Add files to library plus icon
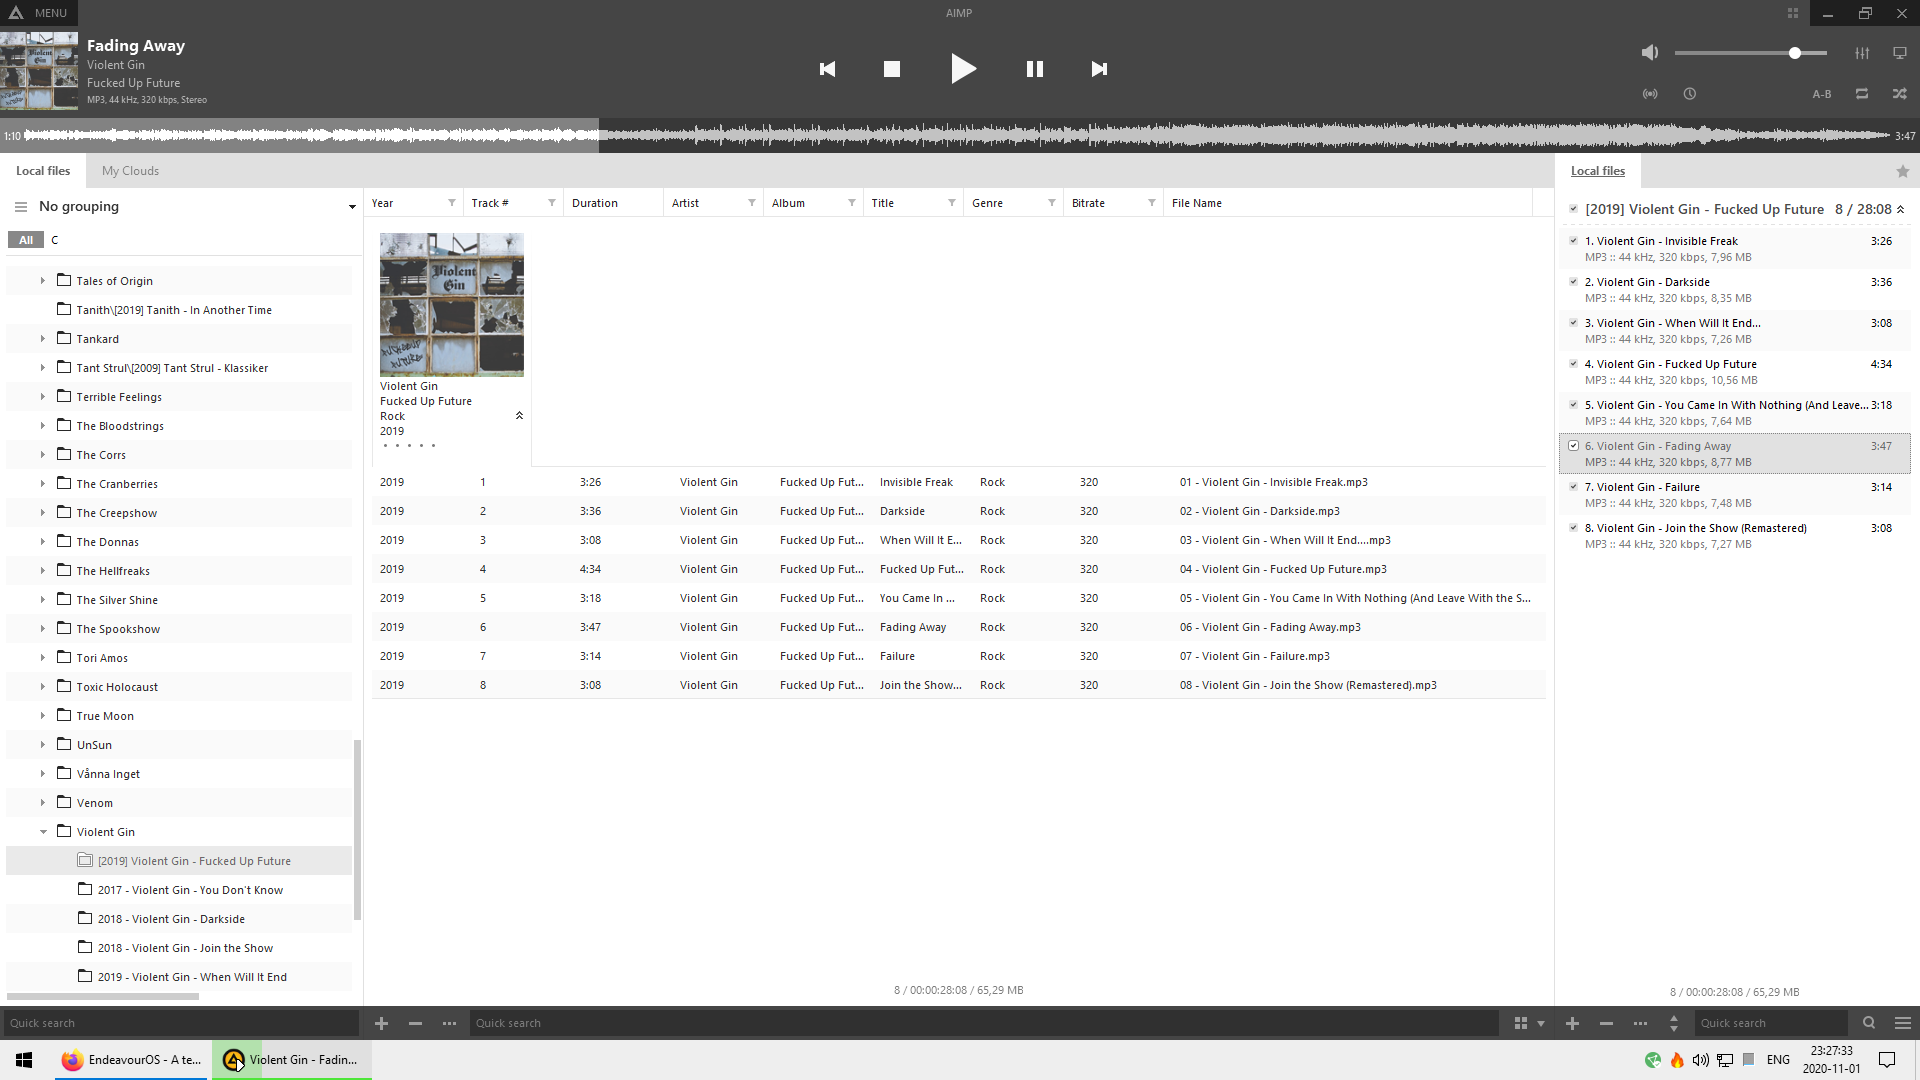The image size is (1920, 1080). point(381,1023)
